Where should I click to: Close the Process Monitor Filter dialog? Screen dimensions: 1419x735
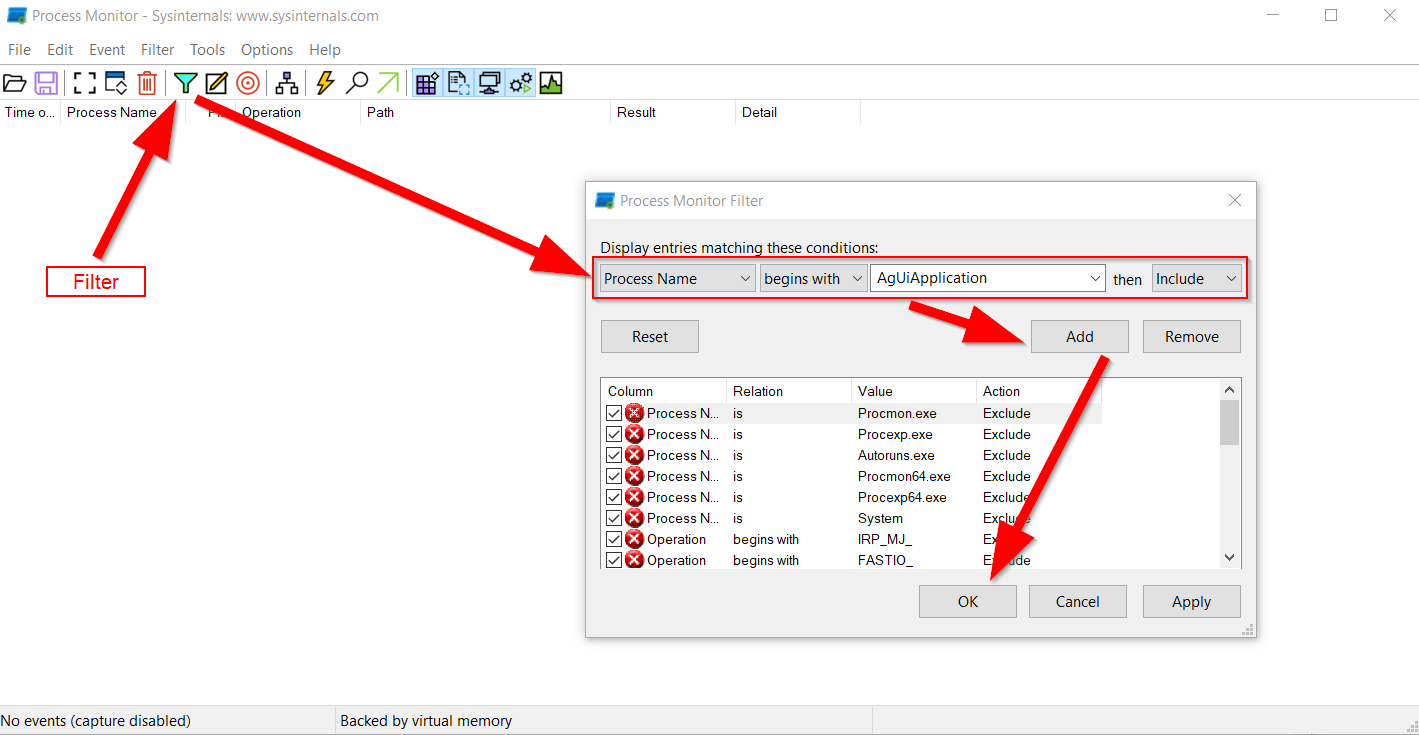click(1235, 200)
